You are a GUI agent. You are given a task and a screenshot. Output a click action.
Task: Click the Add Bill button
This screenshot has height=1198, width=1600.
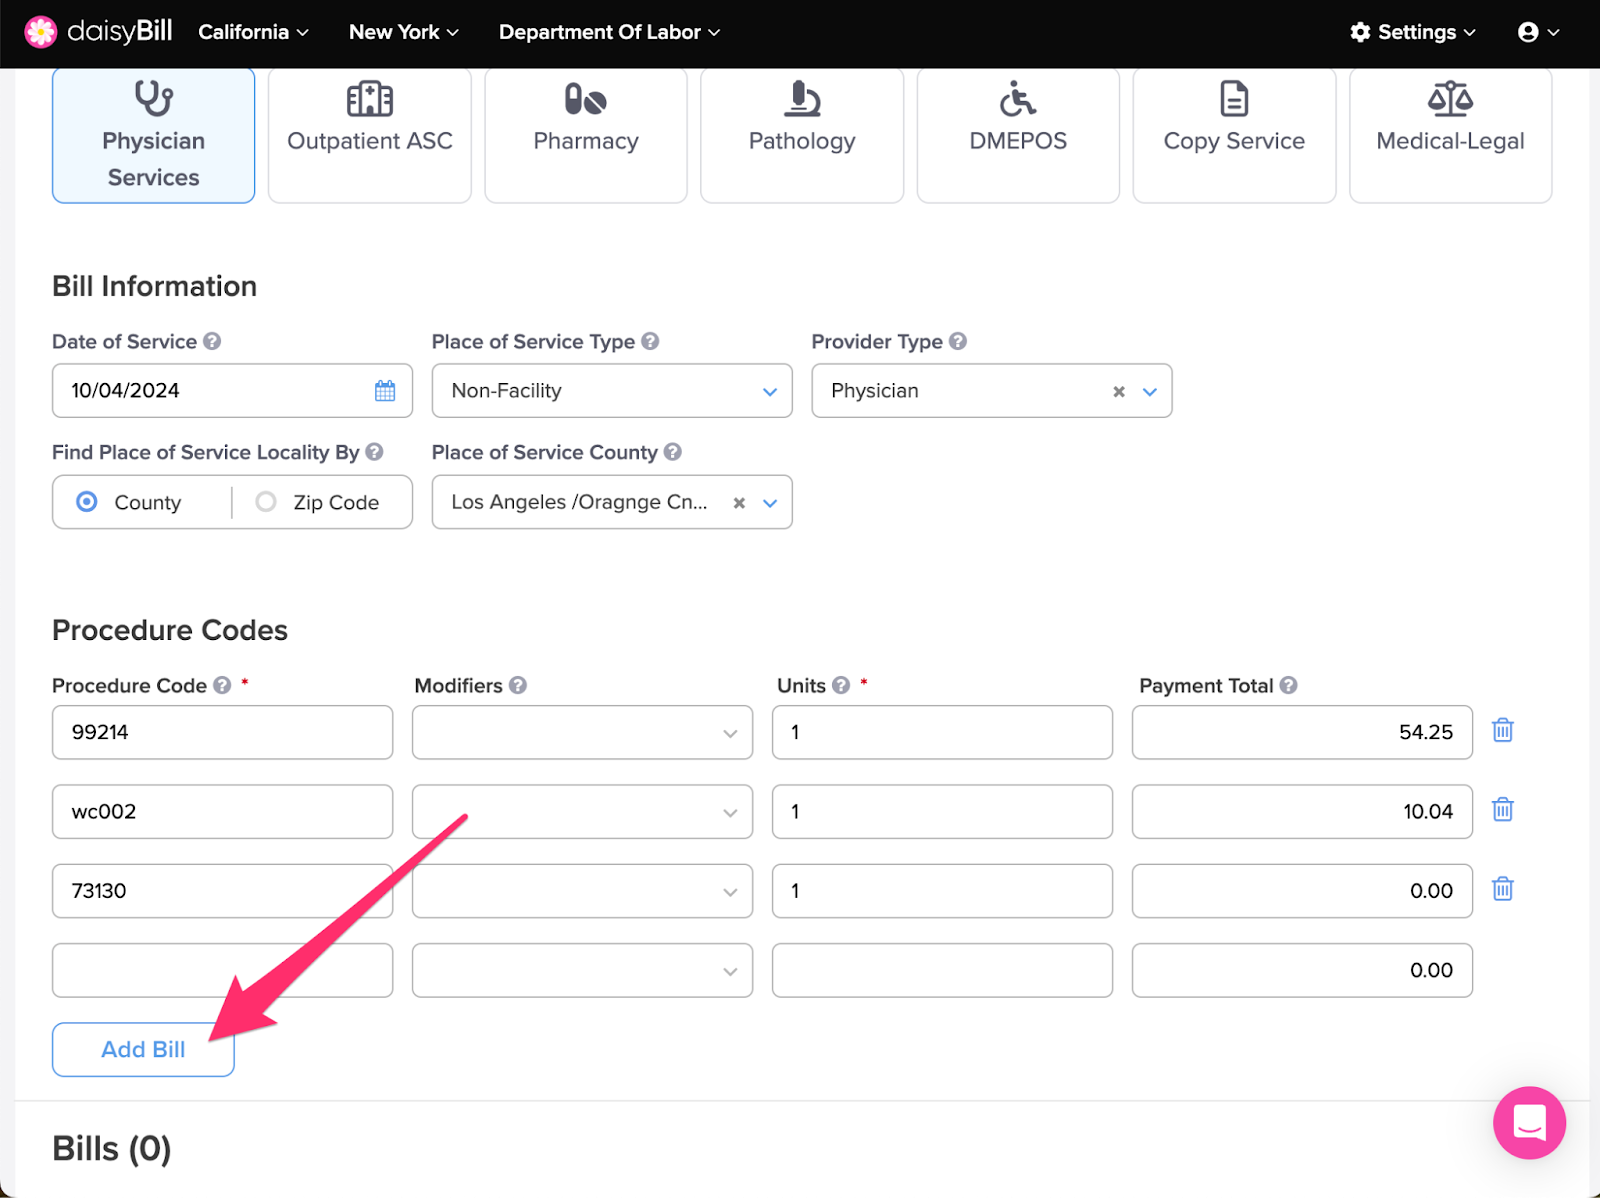[143, 1049]
